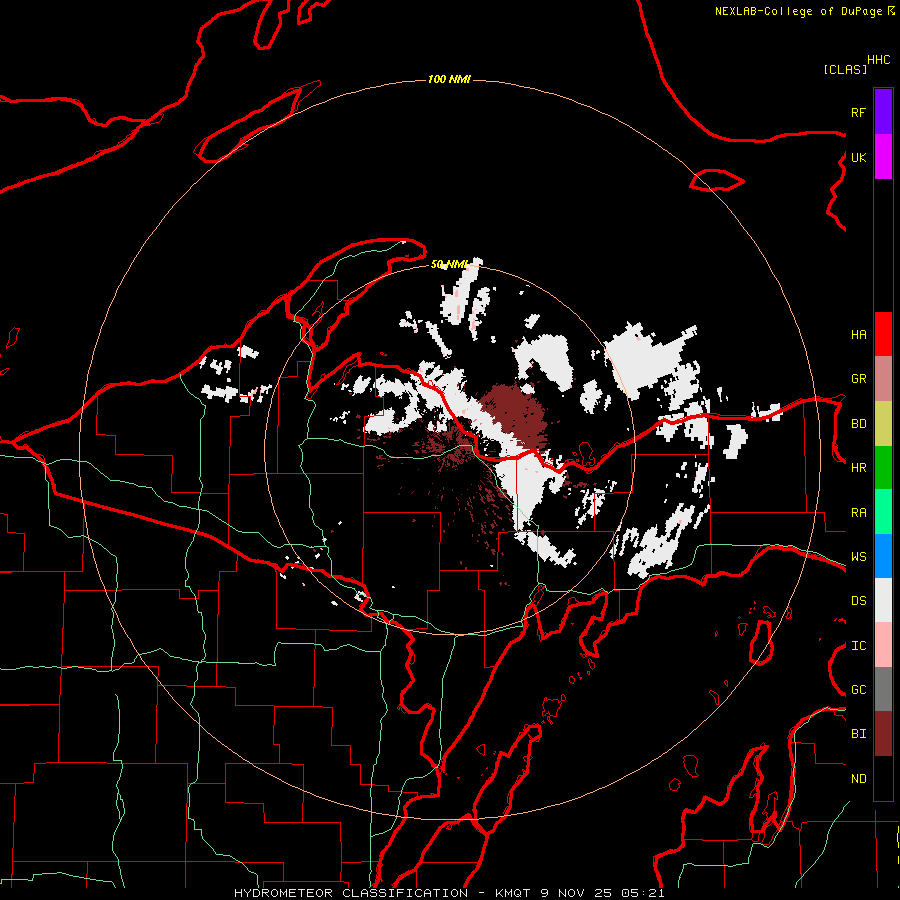Click the RA legend label
900x900 pixels.
point(858,513)
